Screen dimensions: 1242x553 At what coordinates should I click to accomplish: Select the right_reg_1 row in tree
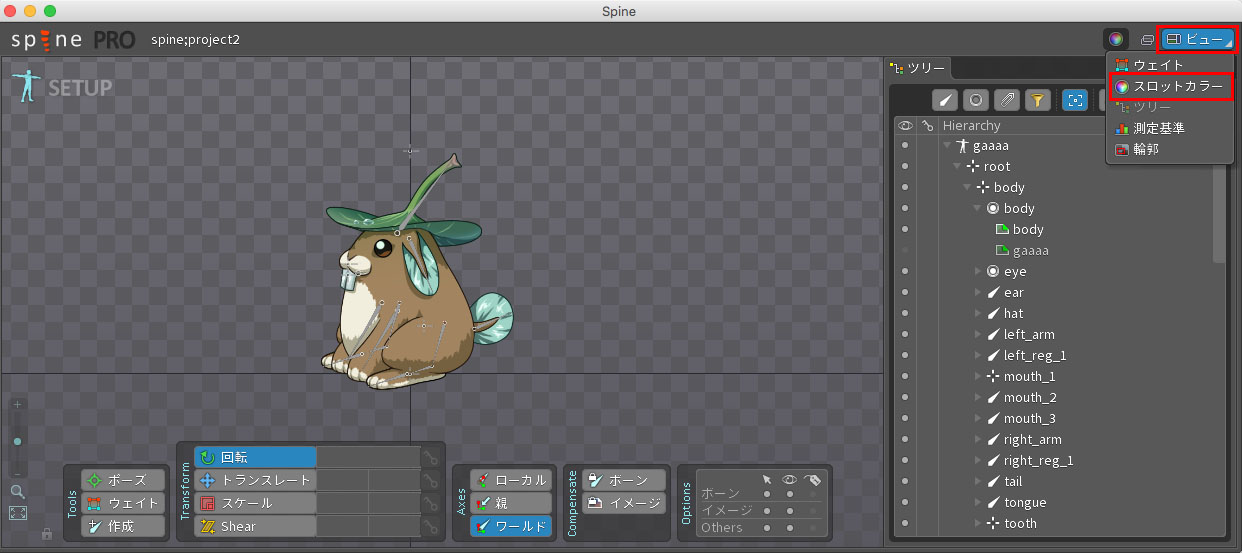(1030, 461)
